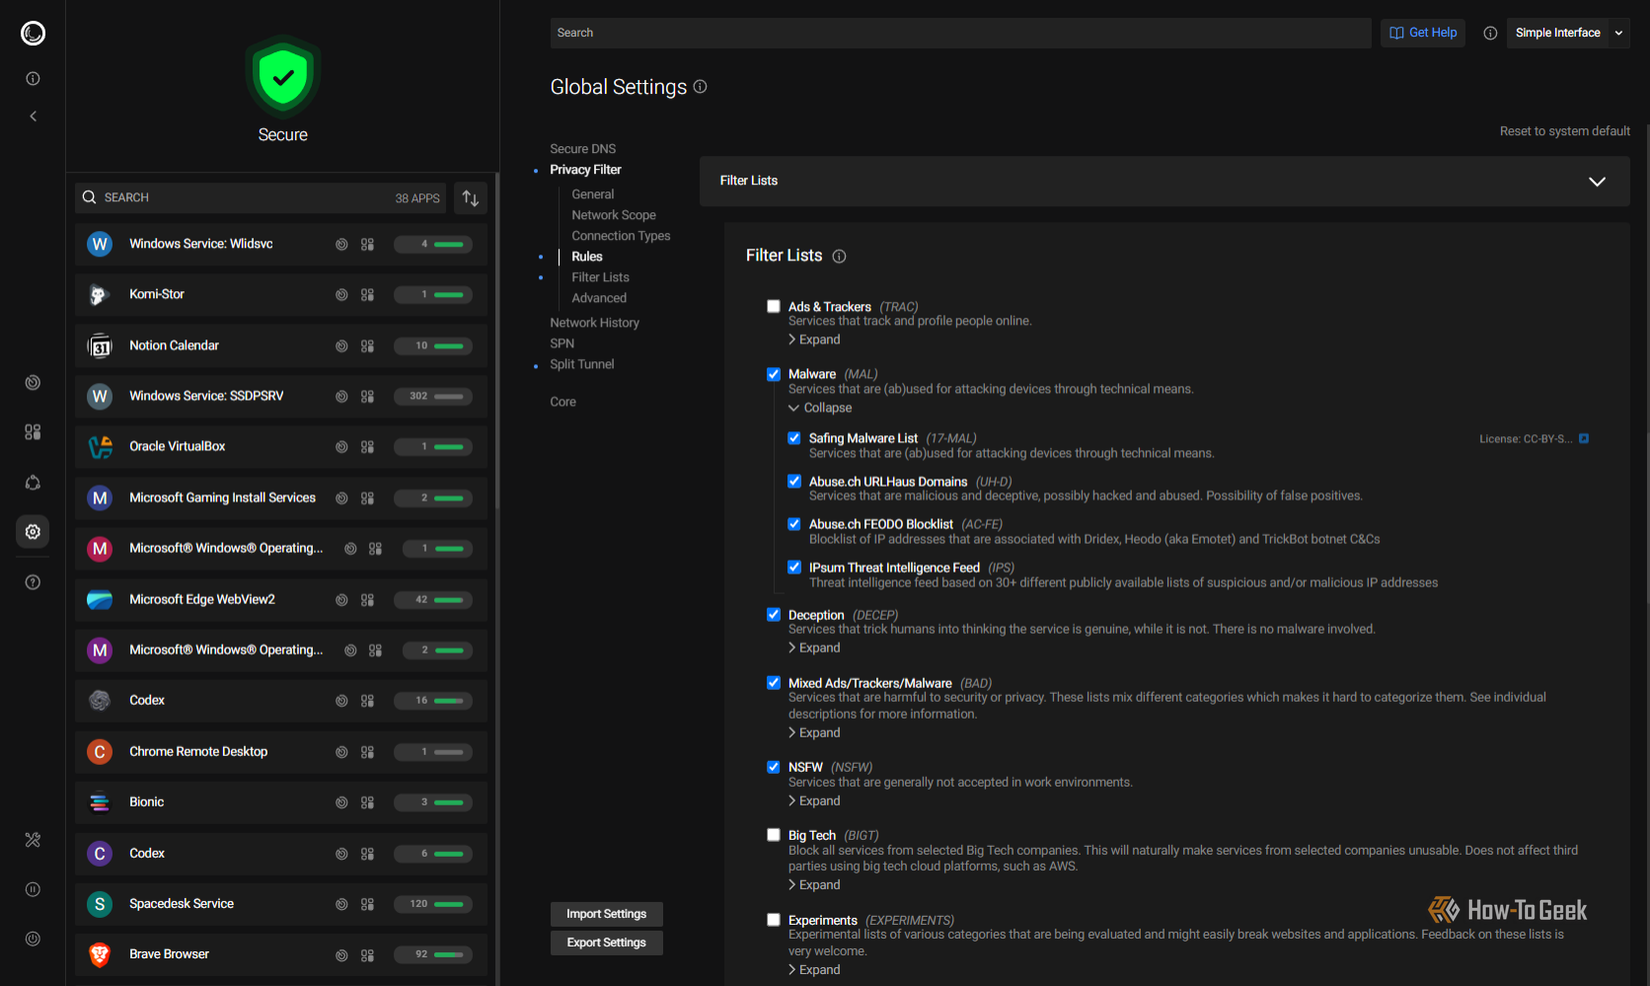Select Advanced under Privacy Filter
Image resolution: width=1650 pixels, height=986 pixels.
(599, 298)
